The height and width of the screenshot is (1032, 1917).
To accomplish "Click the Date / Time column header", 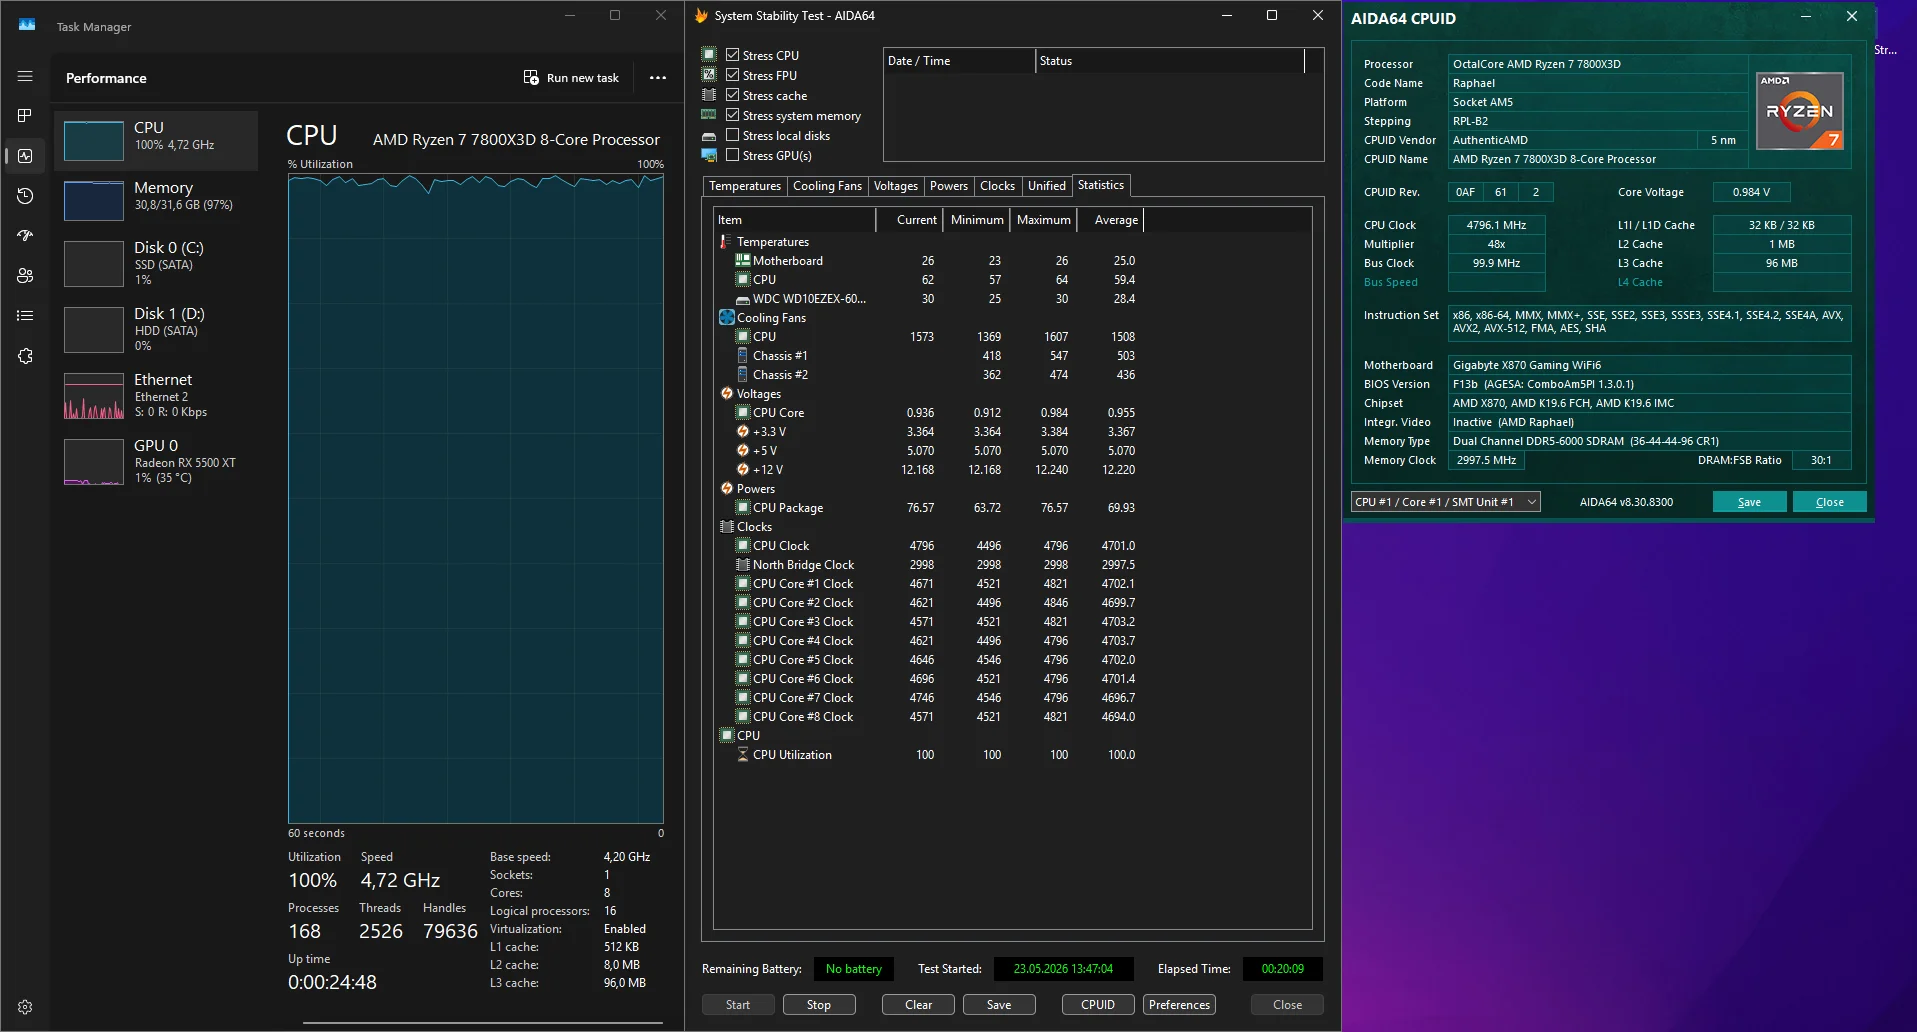I will [959, 61].
